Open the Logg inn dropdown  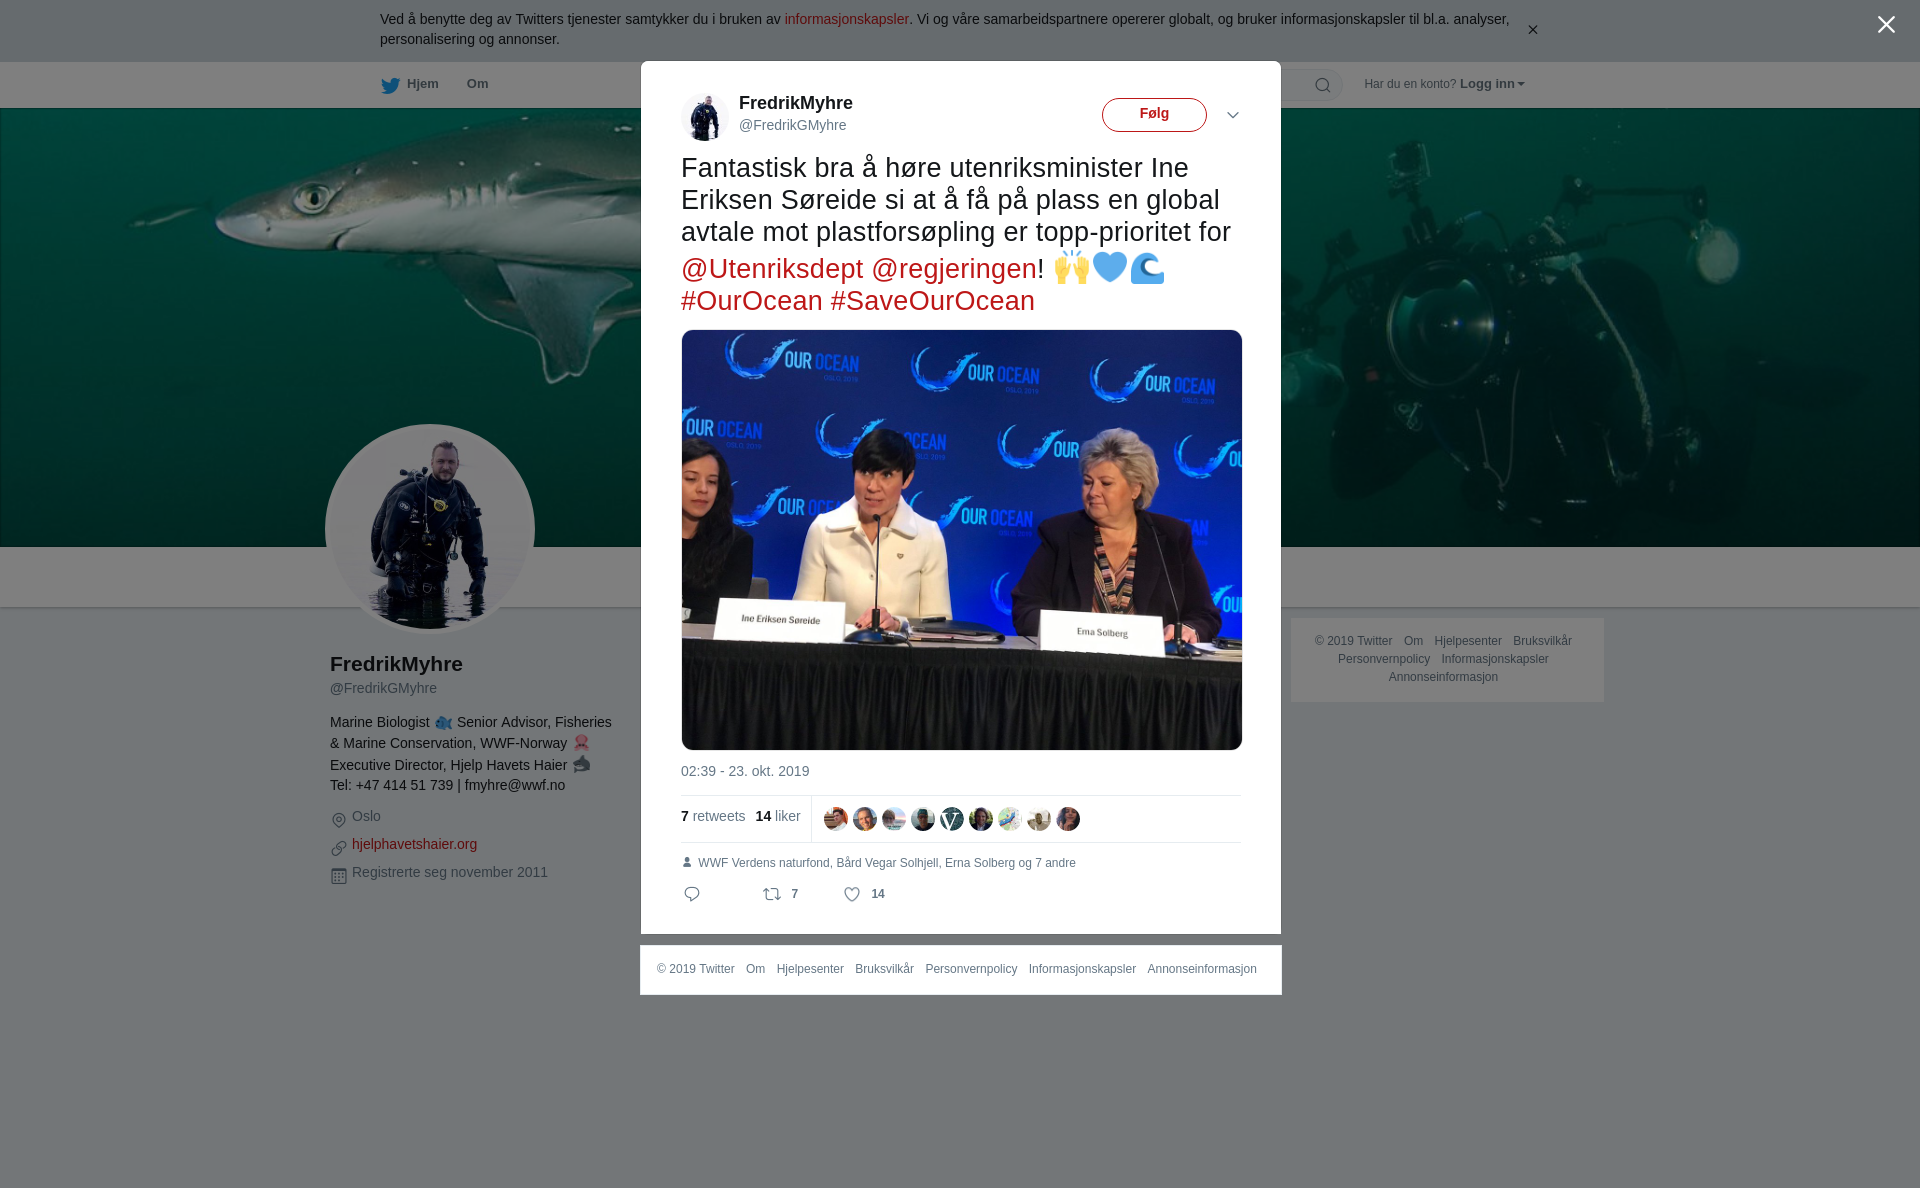(1492, 84)
